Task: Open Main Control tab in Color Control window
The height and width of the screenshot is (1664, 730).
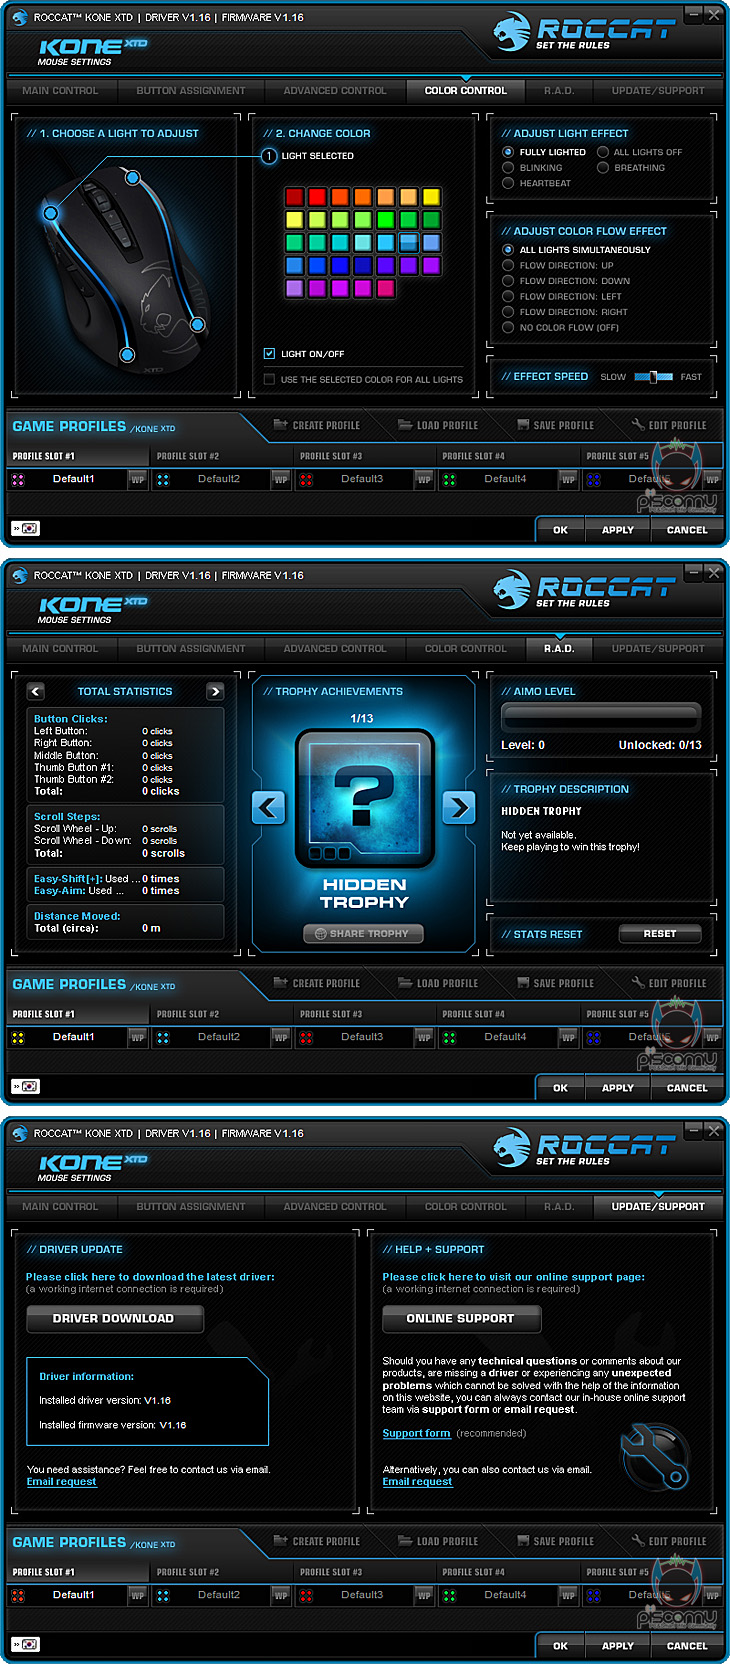Action: point(60,91)
